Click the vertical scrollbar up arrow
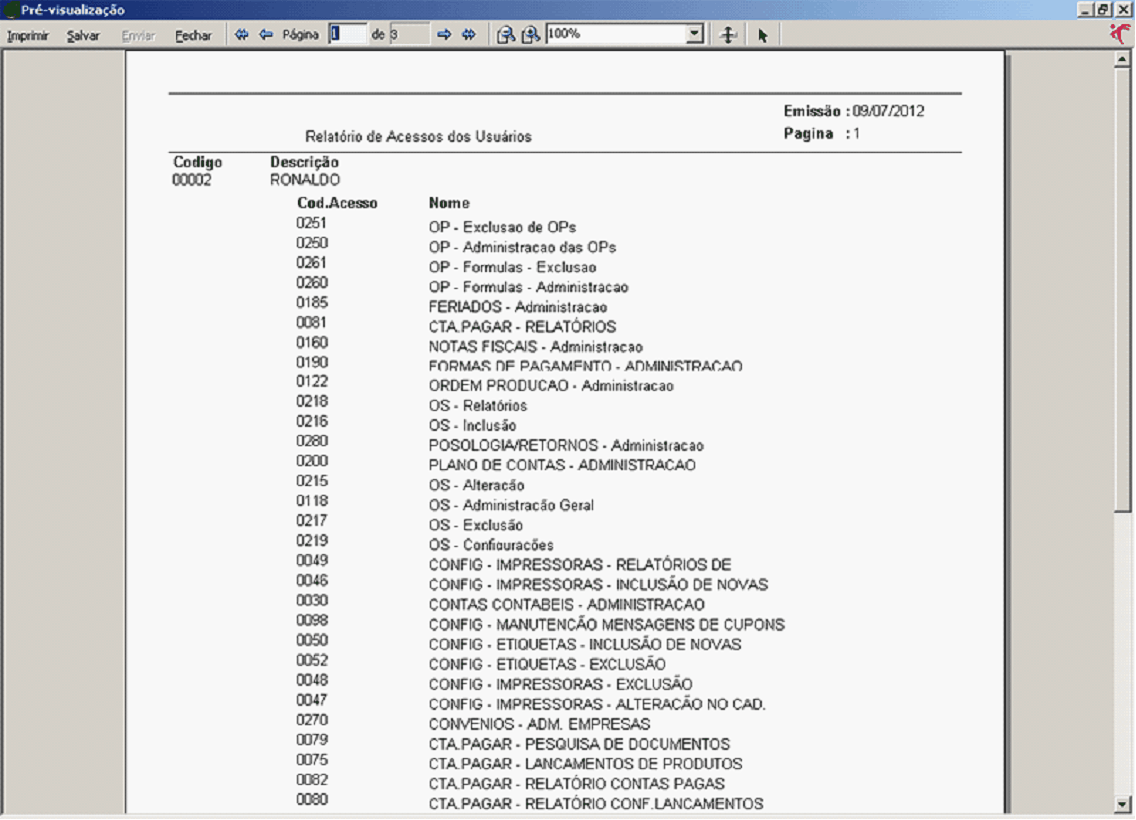 coord(1121,59)
